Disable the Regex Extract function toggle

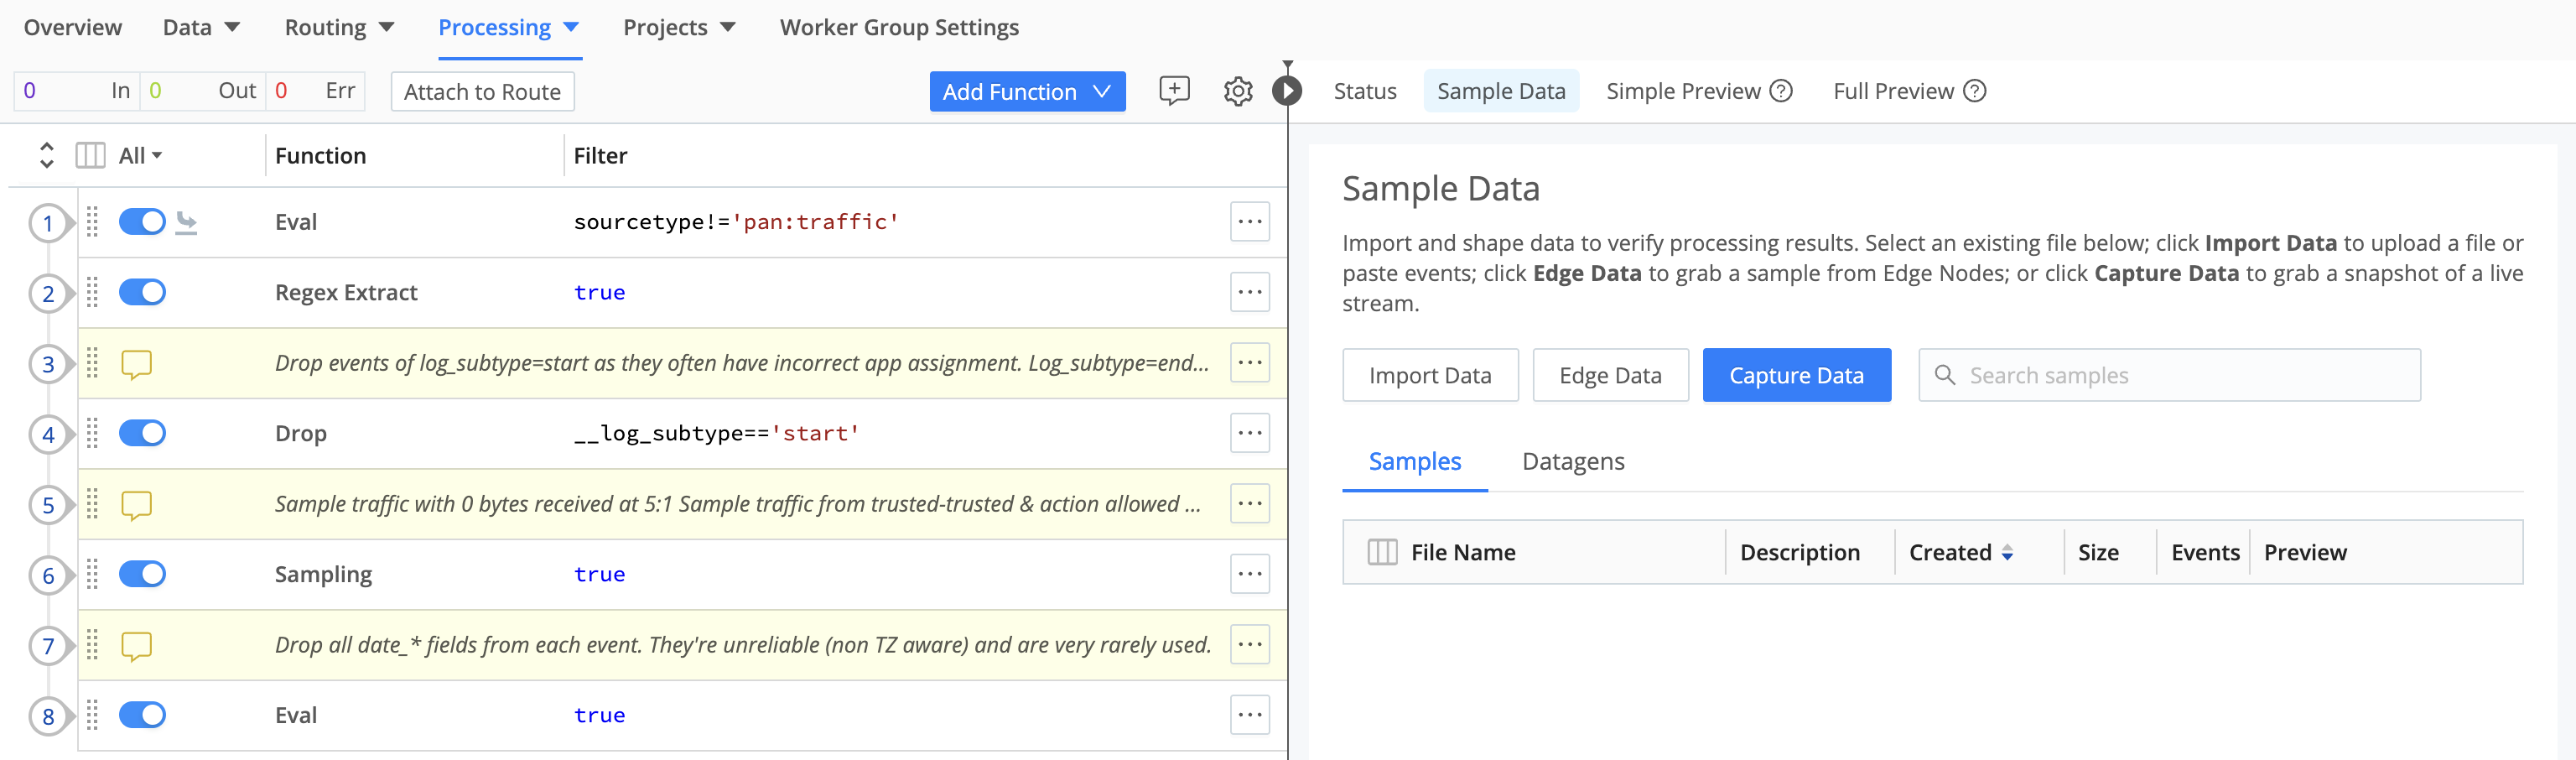142,292
